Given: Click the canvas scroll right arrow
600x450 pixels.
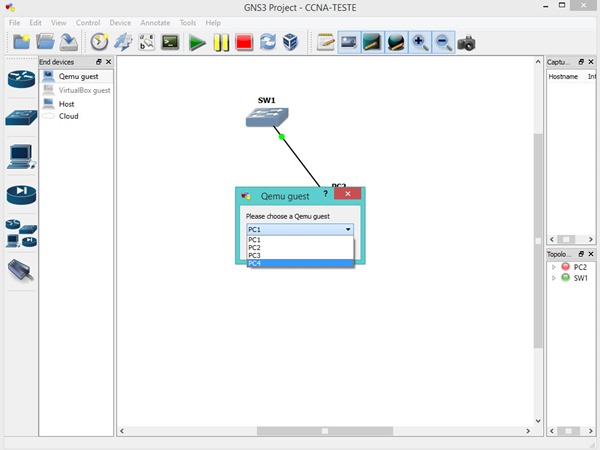Looking at the screenshot, I should pos(528,431).
